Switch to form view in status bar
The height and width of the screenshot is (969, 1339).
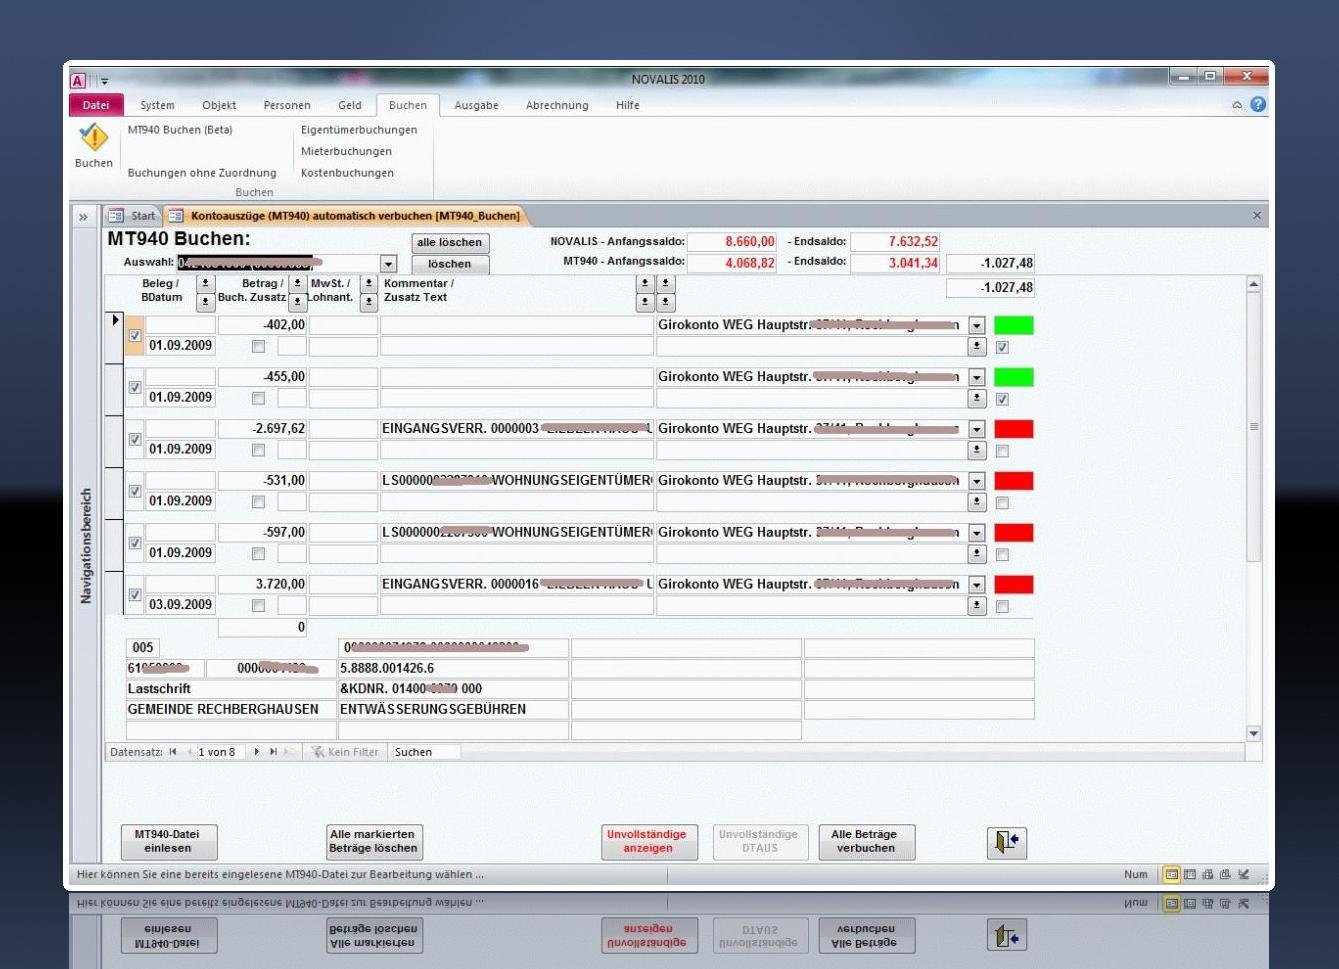pyautogui.click(x=1171, y=875)
